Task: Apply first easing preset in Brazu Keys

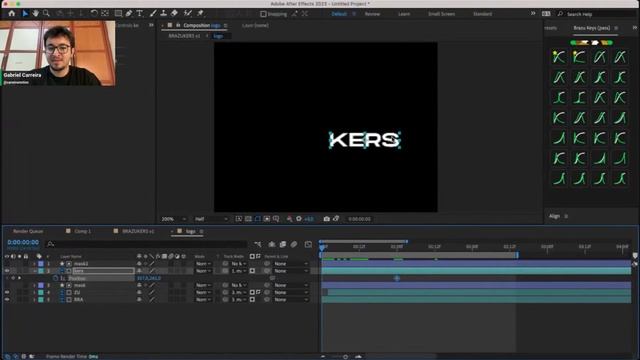Action: 559,57
